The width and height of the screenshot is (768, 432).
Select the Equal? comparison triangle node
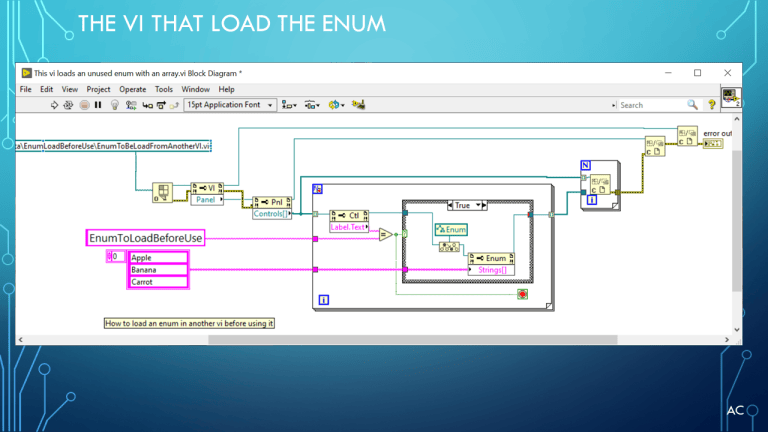[x=386, y=235]
